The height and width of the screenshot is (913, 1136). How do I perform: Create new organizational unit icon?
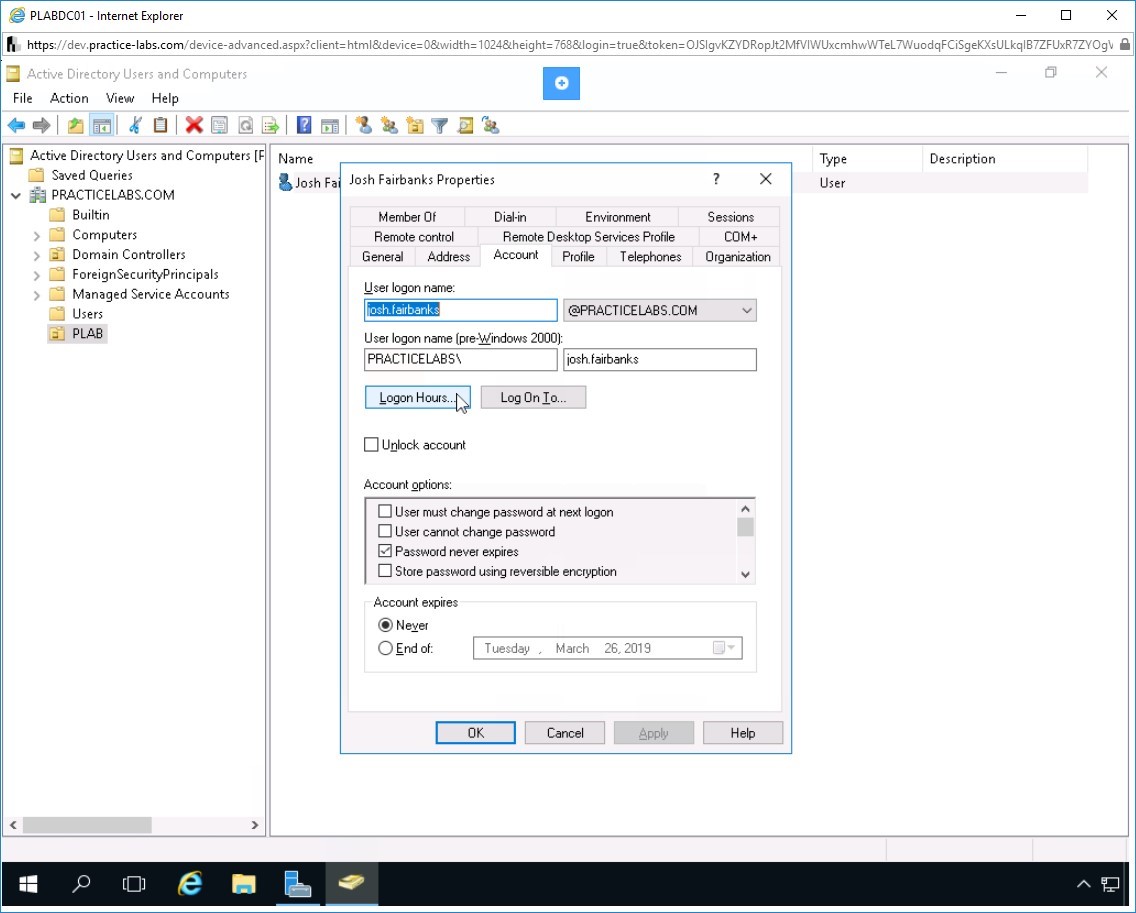414,125
